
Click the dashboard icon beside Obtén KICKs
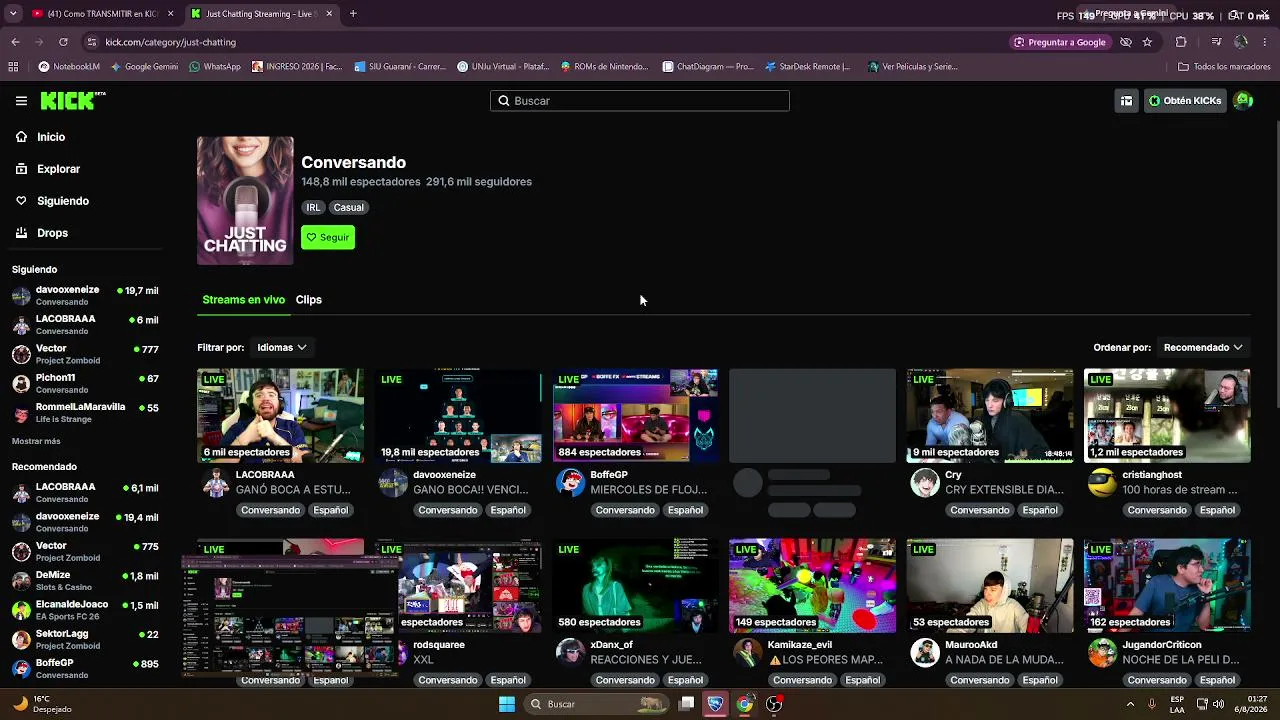pyautogui.click(x=1126, y=101)
